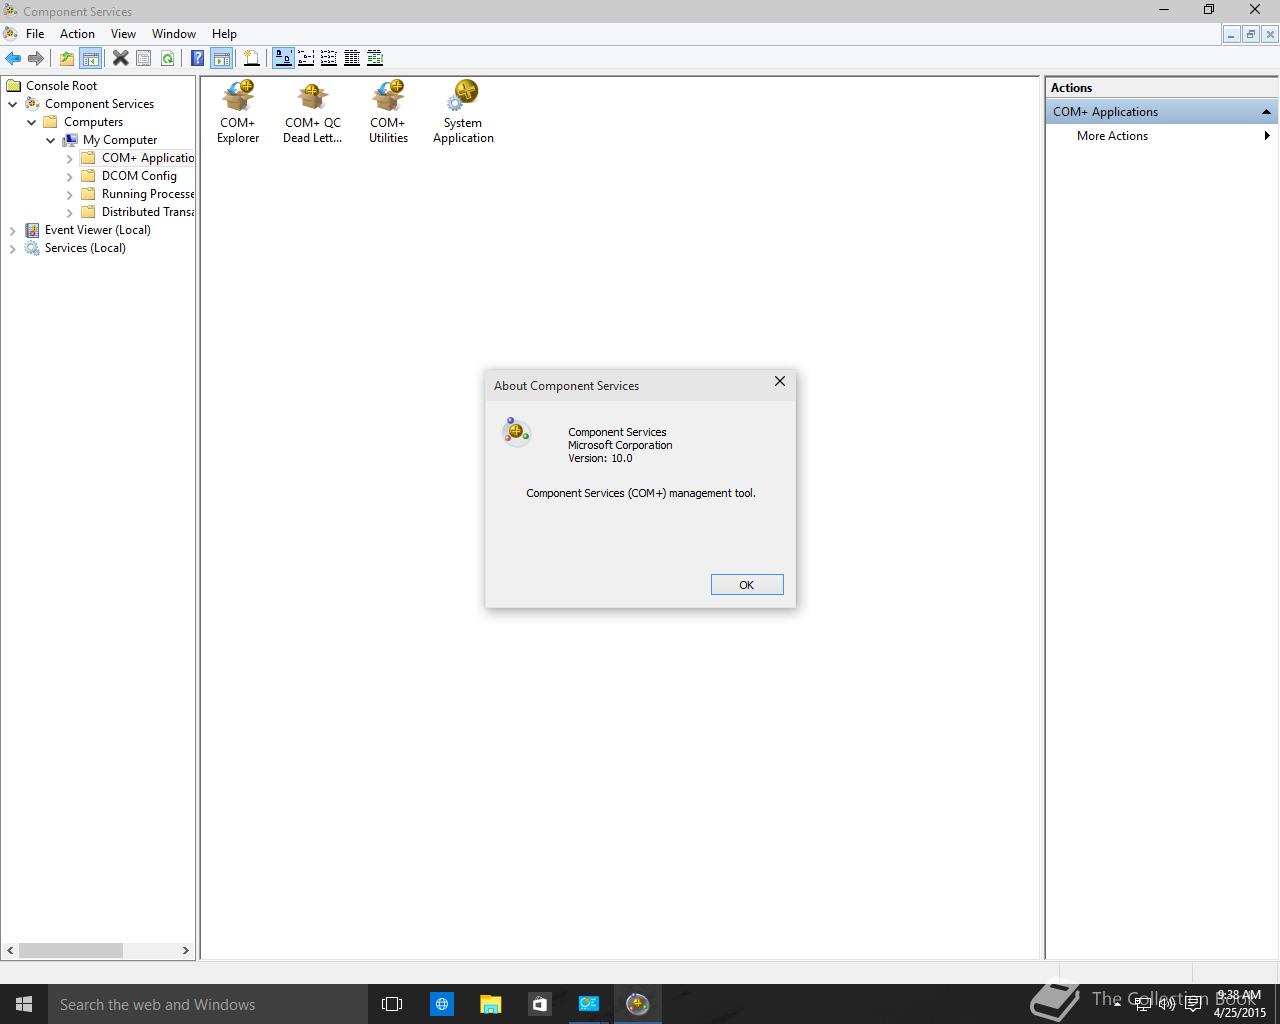
Task: Click the tree scrollbar left arrow
Action: point(11,950)
